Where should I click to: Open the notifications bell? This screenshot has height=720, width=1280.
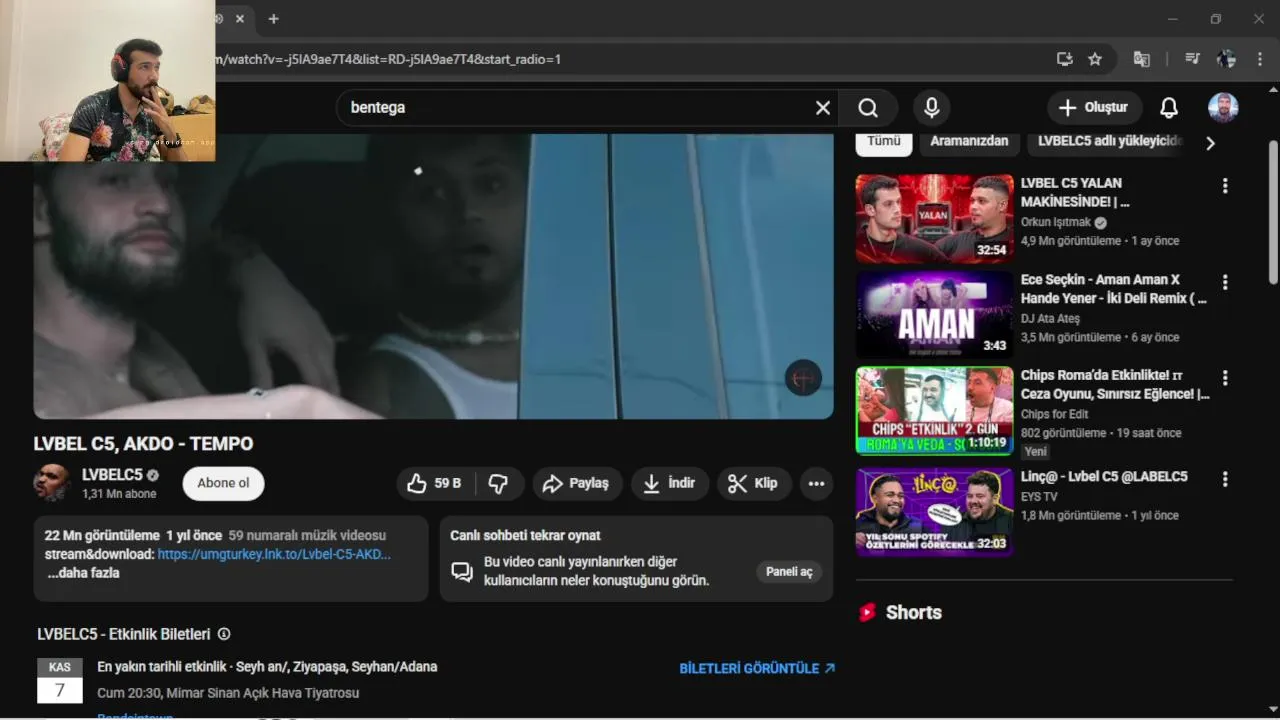(1169, 107)
